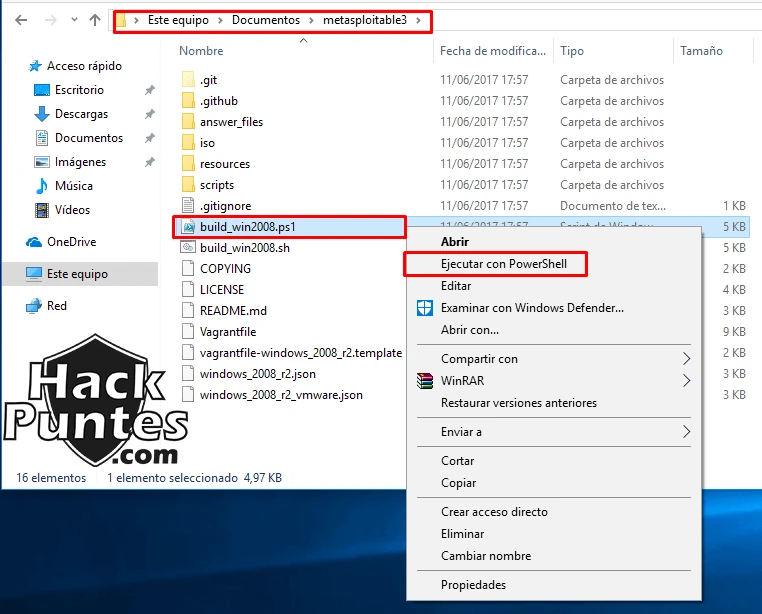The width and height of the screenshot is (762, 614).
Task: Expand chevron after metasploitable3 breadcrumb
Action: (418, 20)
